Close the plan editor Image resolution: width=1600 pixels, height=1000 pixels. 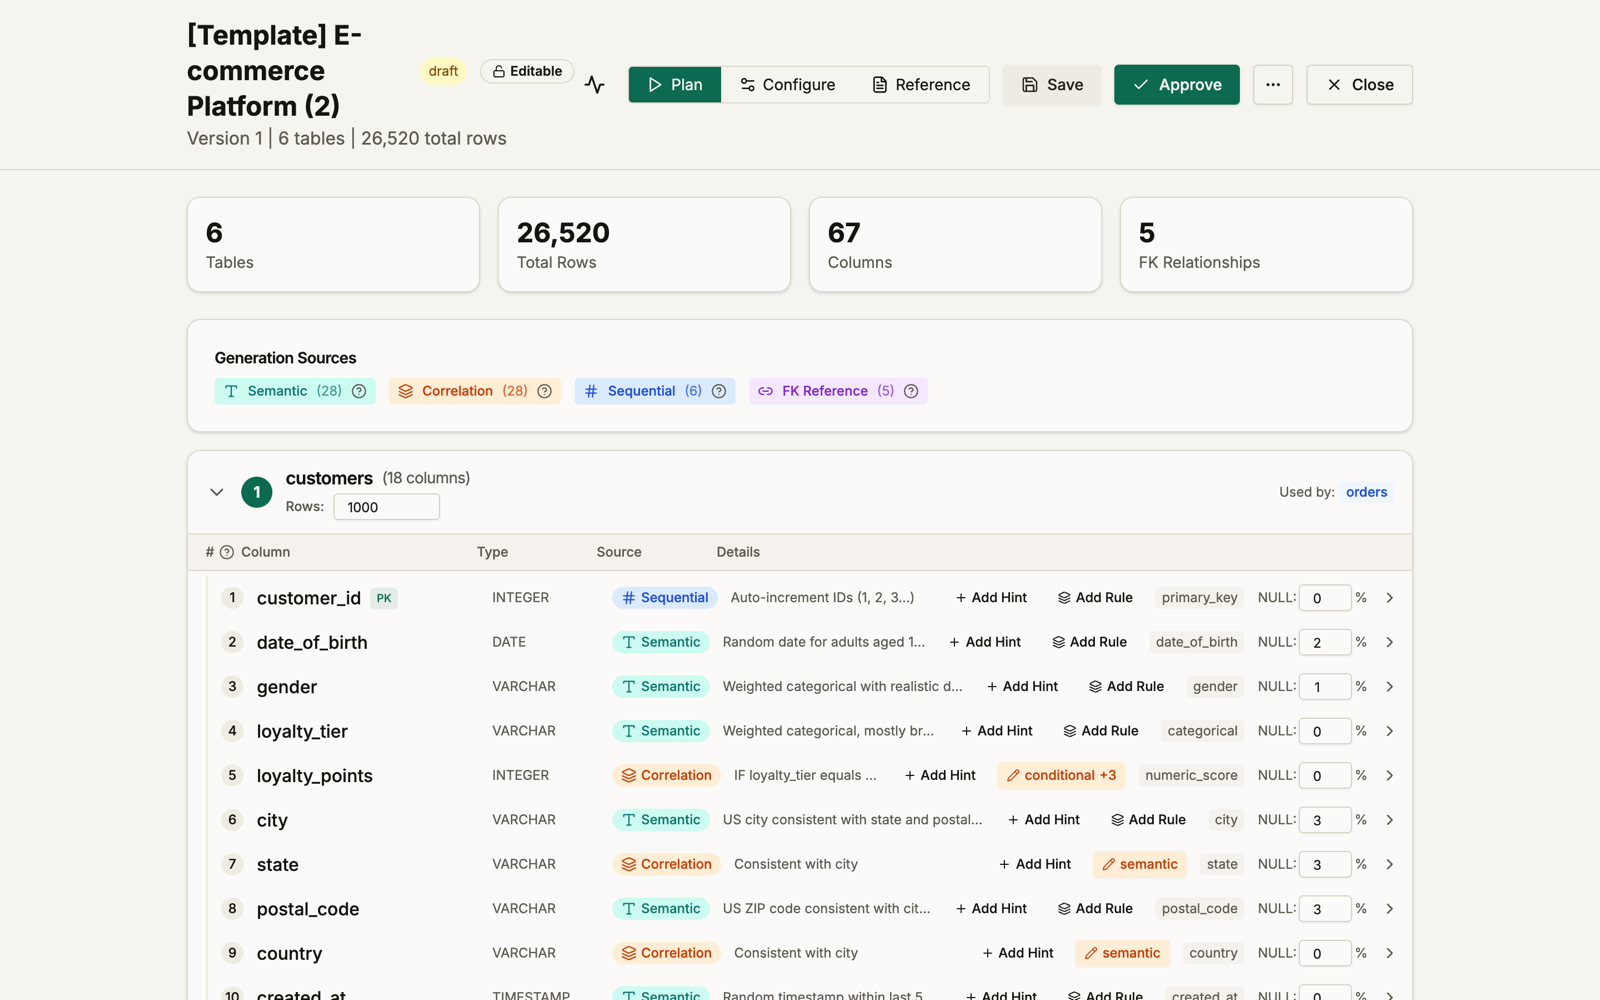[1360, 85]
